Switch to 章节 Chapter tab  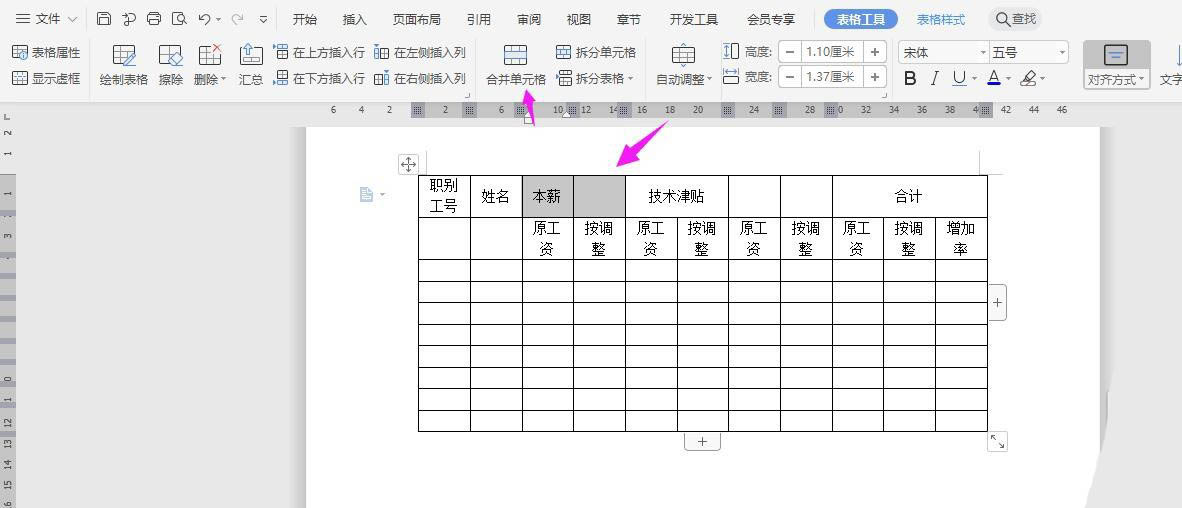coord(629,20)
